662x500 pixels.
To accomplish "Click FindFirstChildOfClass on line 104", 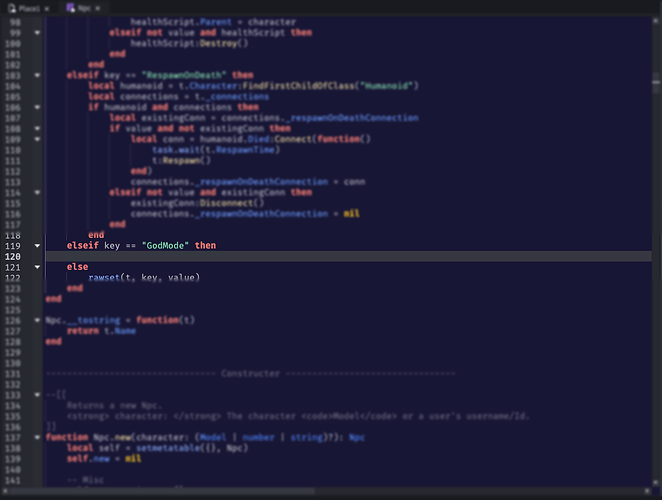I will click(x=298, y=86).
